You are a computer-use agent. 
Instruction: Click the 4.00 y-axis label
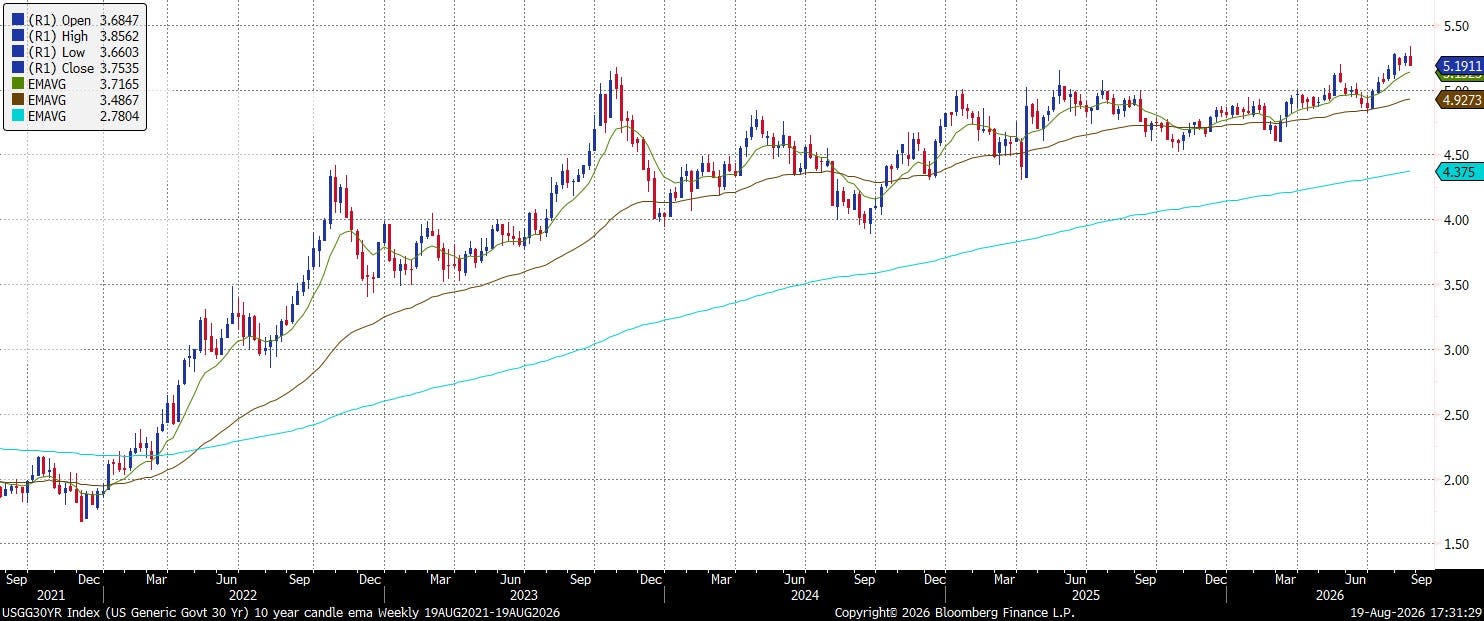point(1456,220)
